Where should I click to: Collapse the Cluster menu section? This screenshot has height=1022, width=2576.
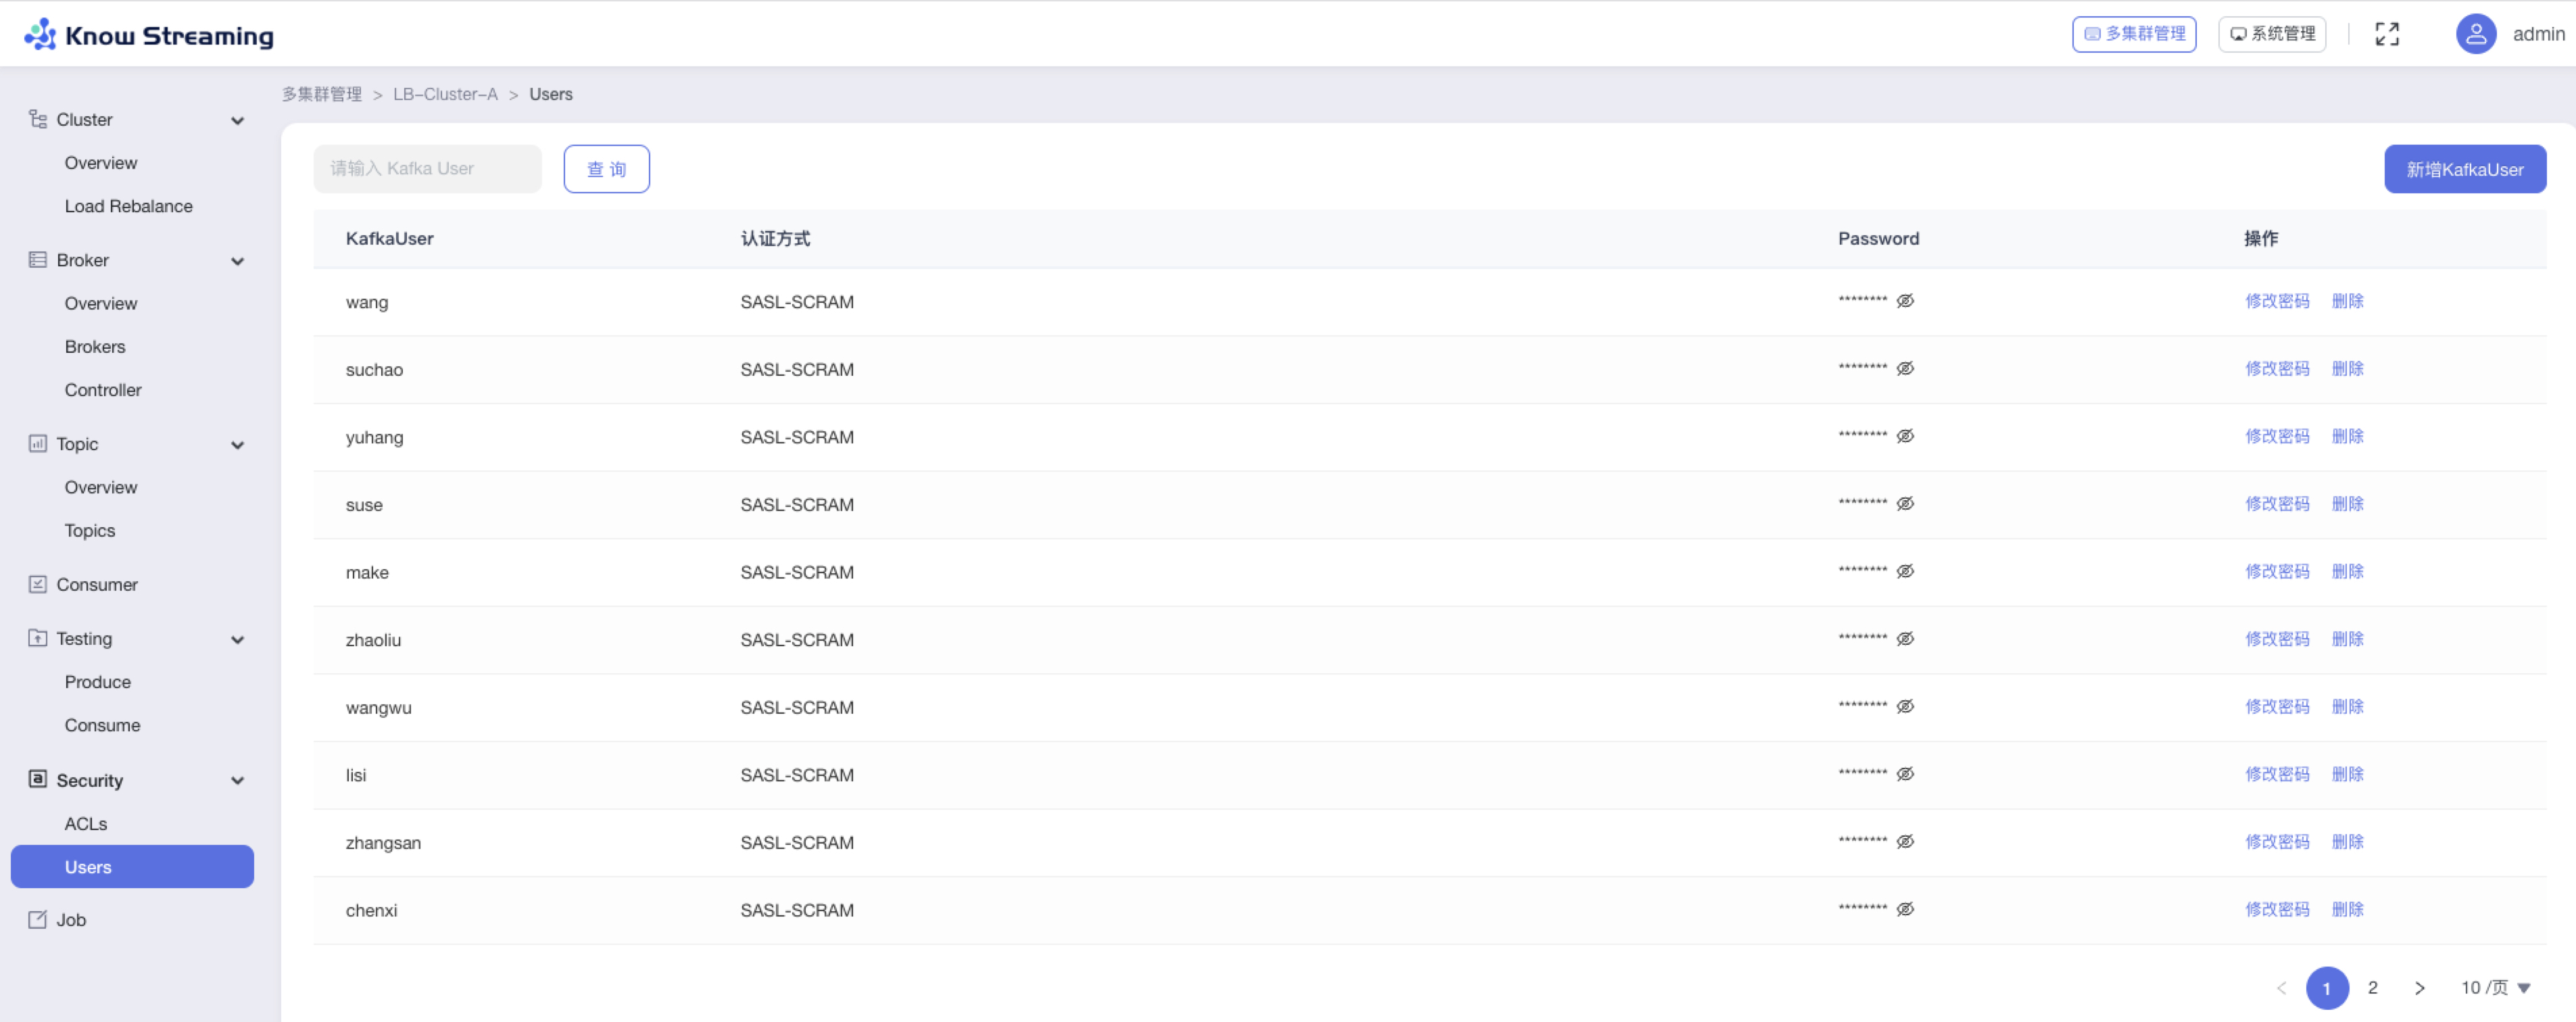[237, 120]
